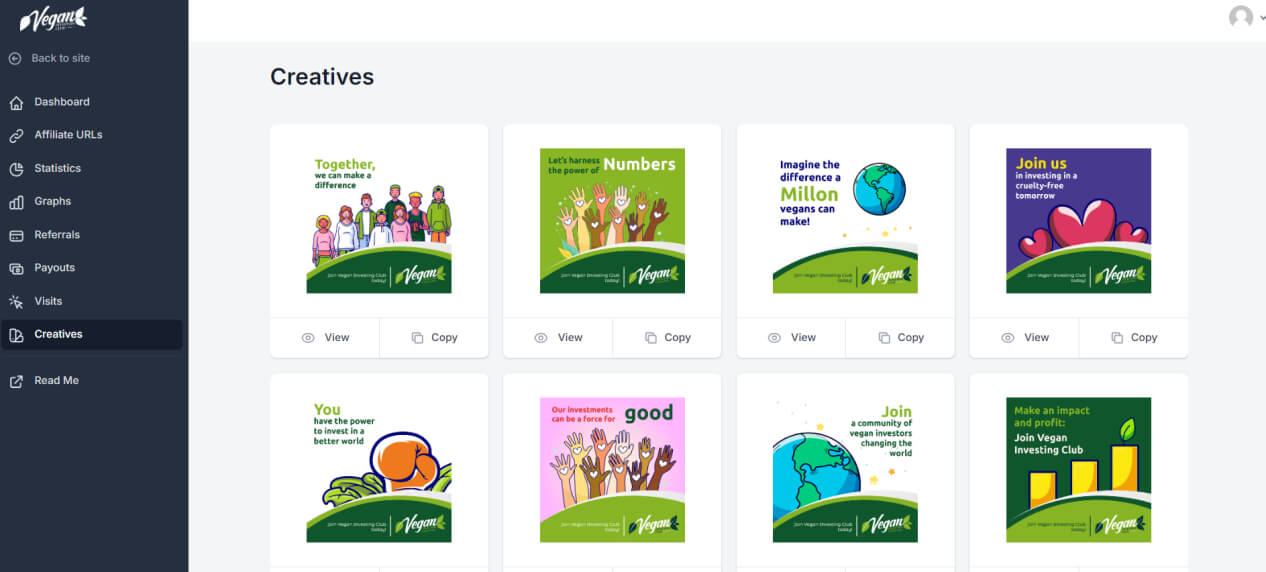The height and width of the screenshot is (572, 1266).
Task: Click the Payouts camera-style icon
Action: click(x=16, y=268)
